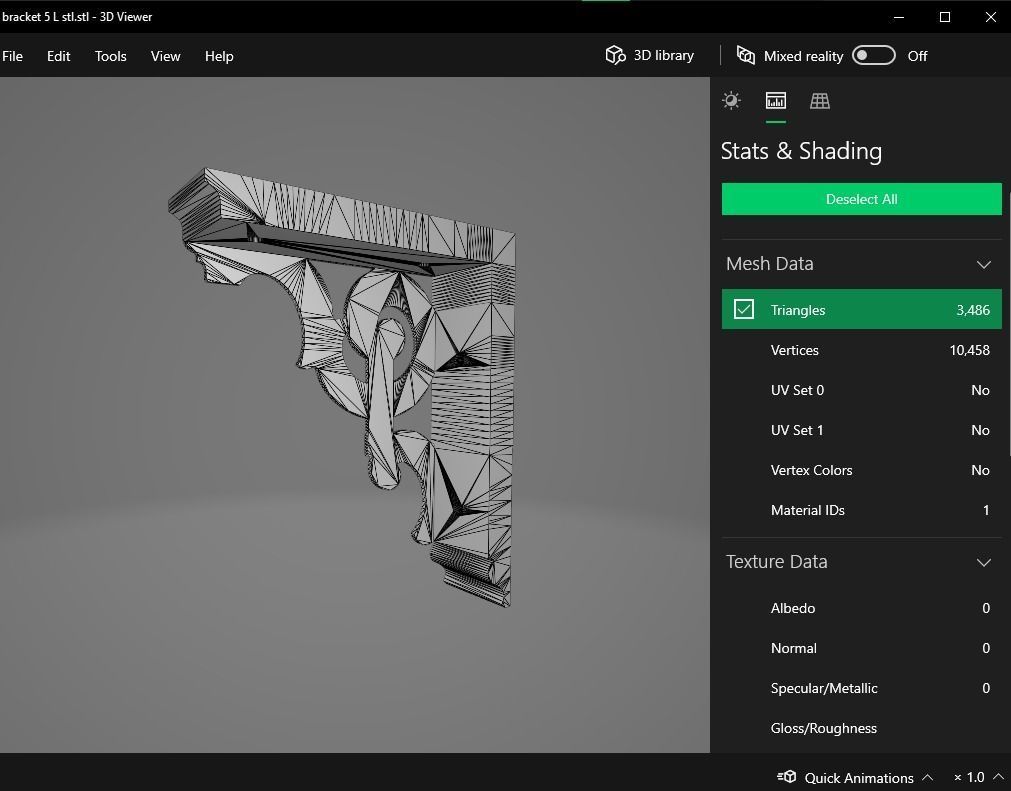1011x791 pixels.
Task: Collapse the Texture Data section
Action: (x=983, y=562)
